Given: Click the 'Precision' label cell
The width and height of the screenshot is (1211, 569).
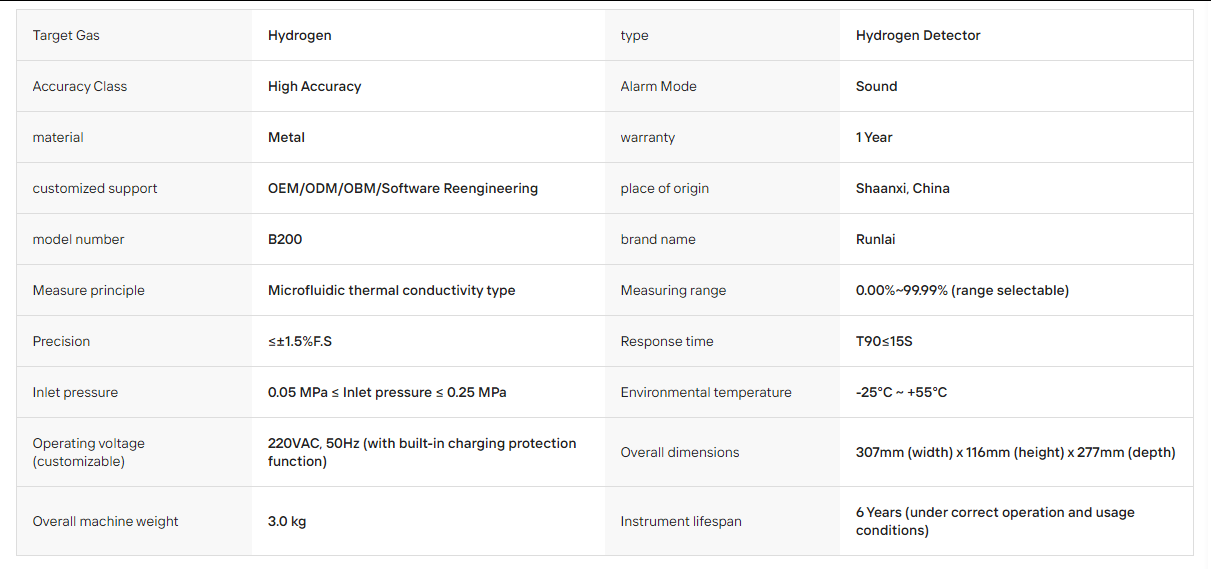Looking at the screenshot, I should [62, 341].
